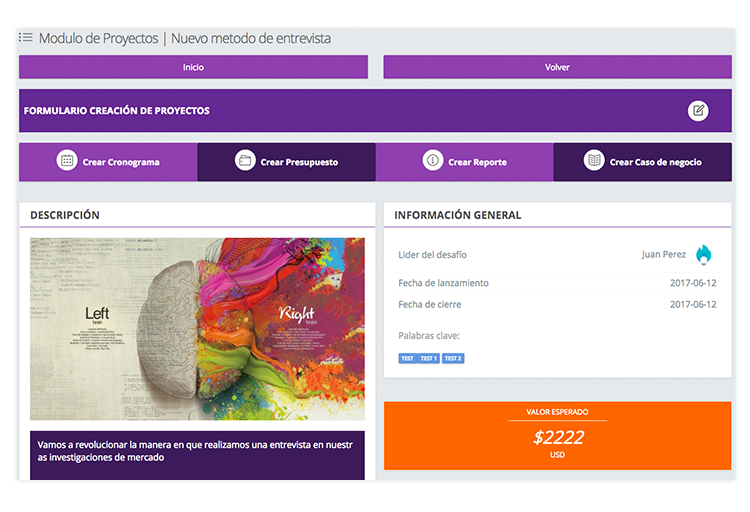750x512 pixels.
Task: Click the Volver button
Action: (557, 67)
